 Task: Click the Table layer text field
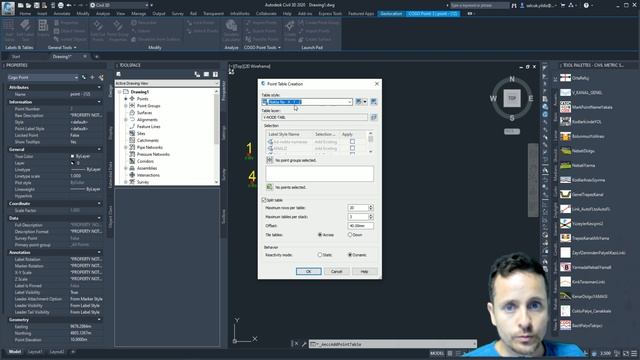tap(315, 117)
